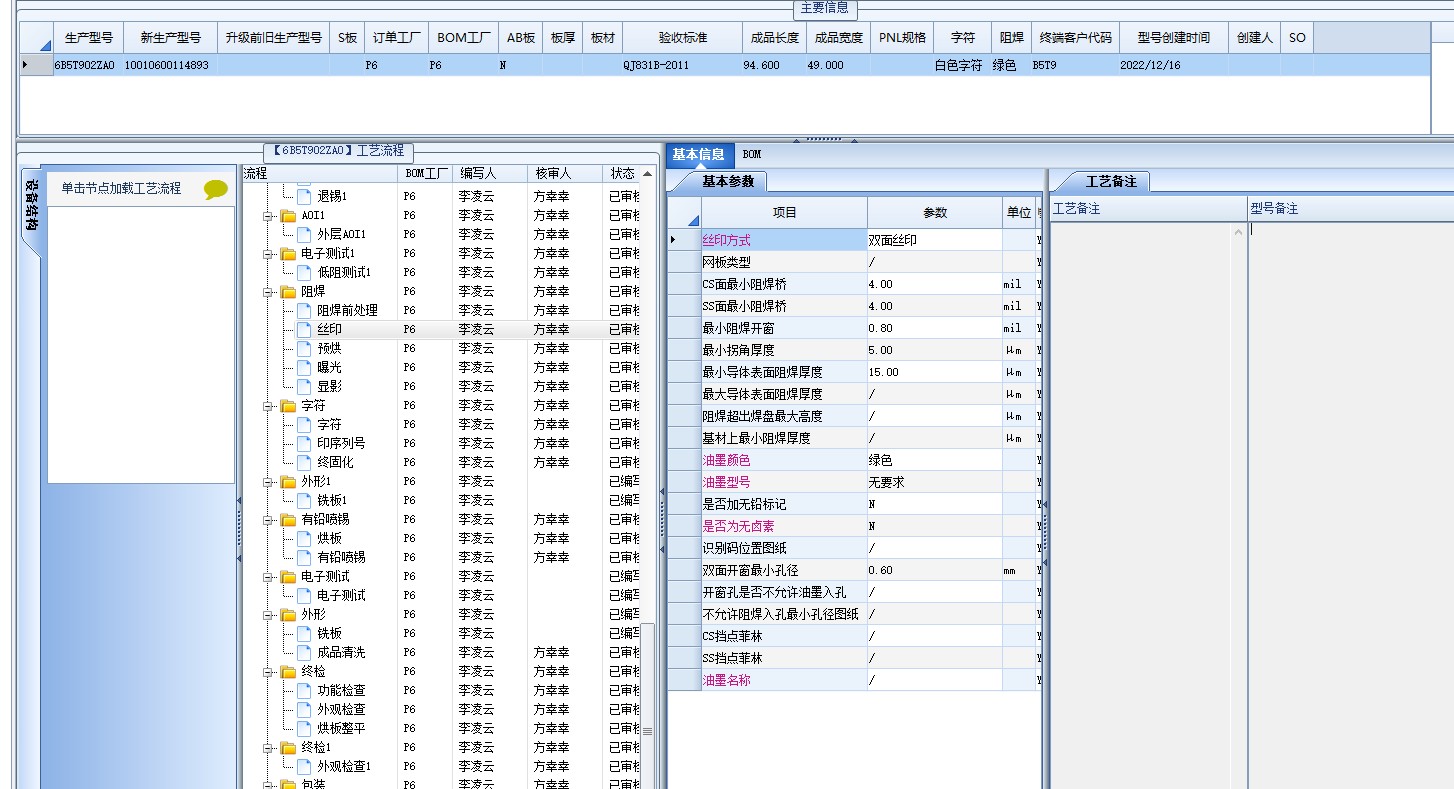Collapse the 字符 folder node
Screen dimensions: 1454x789
[x=268, y=405]
